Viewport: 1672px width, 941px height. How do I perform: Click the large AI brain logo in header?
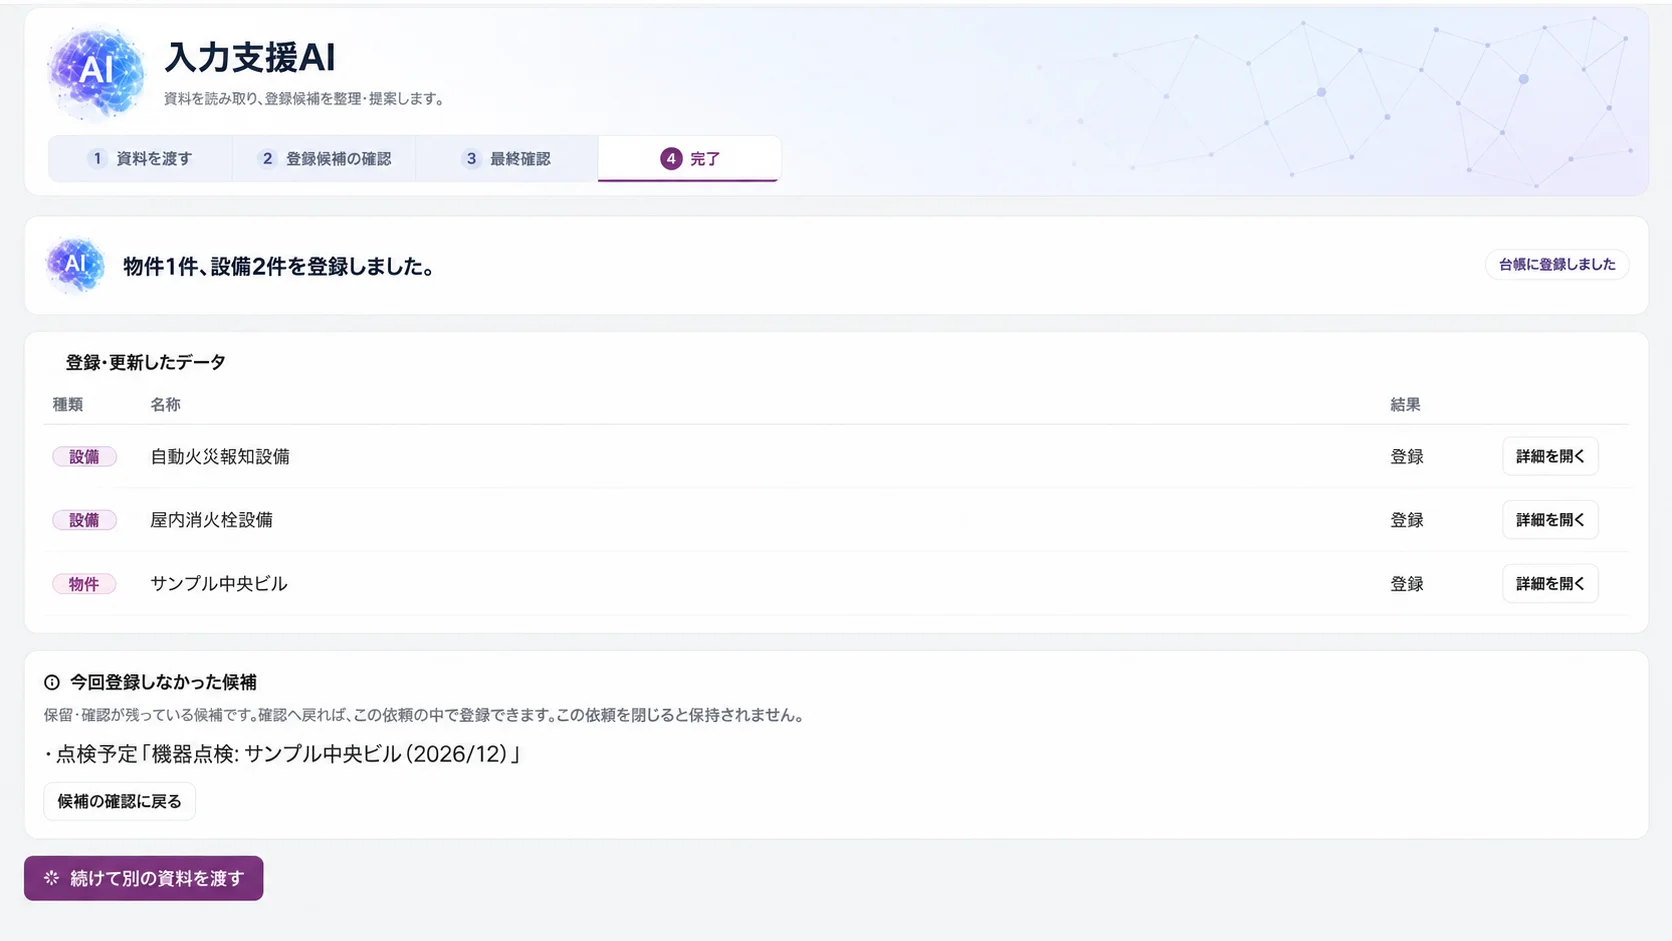[x=96, y=72]
